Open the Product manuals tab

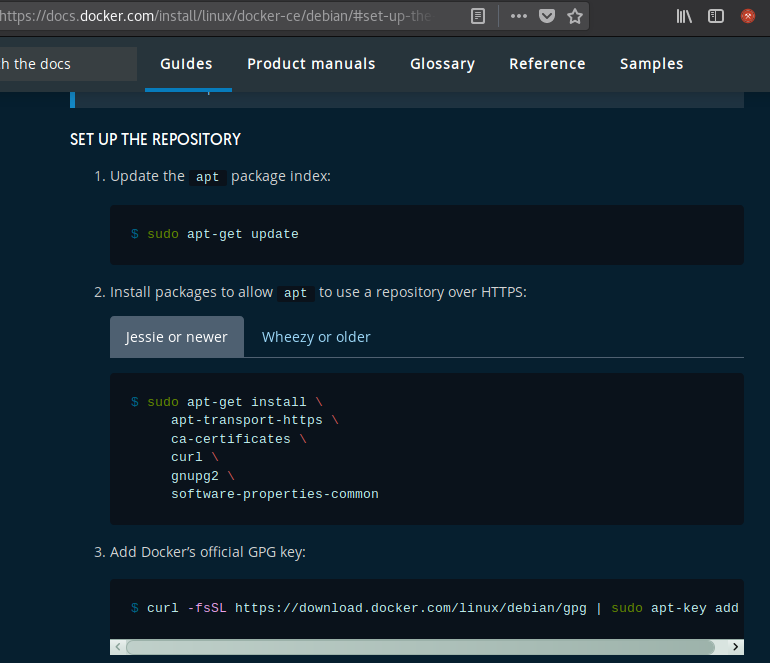[x=311, y=64]
